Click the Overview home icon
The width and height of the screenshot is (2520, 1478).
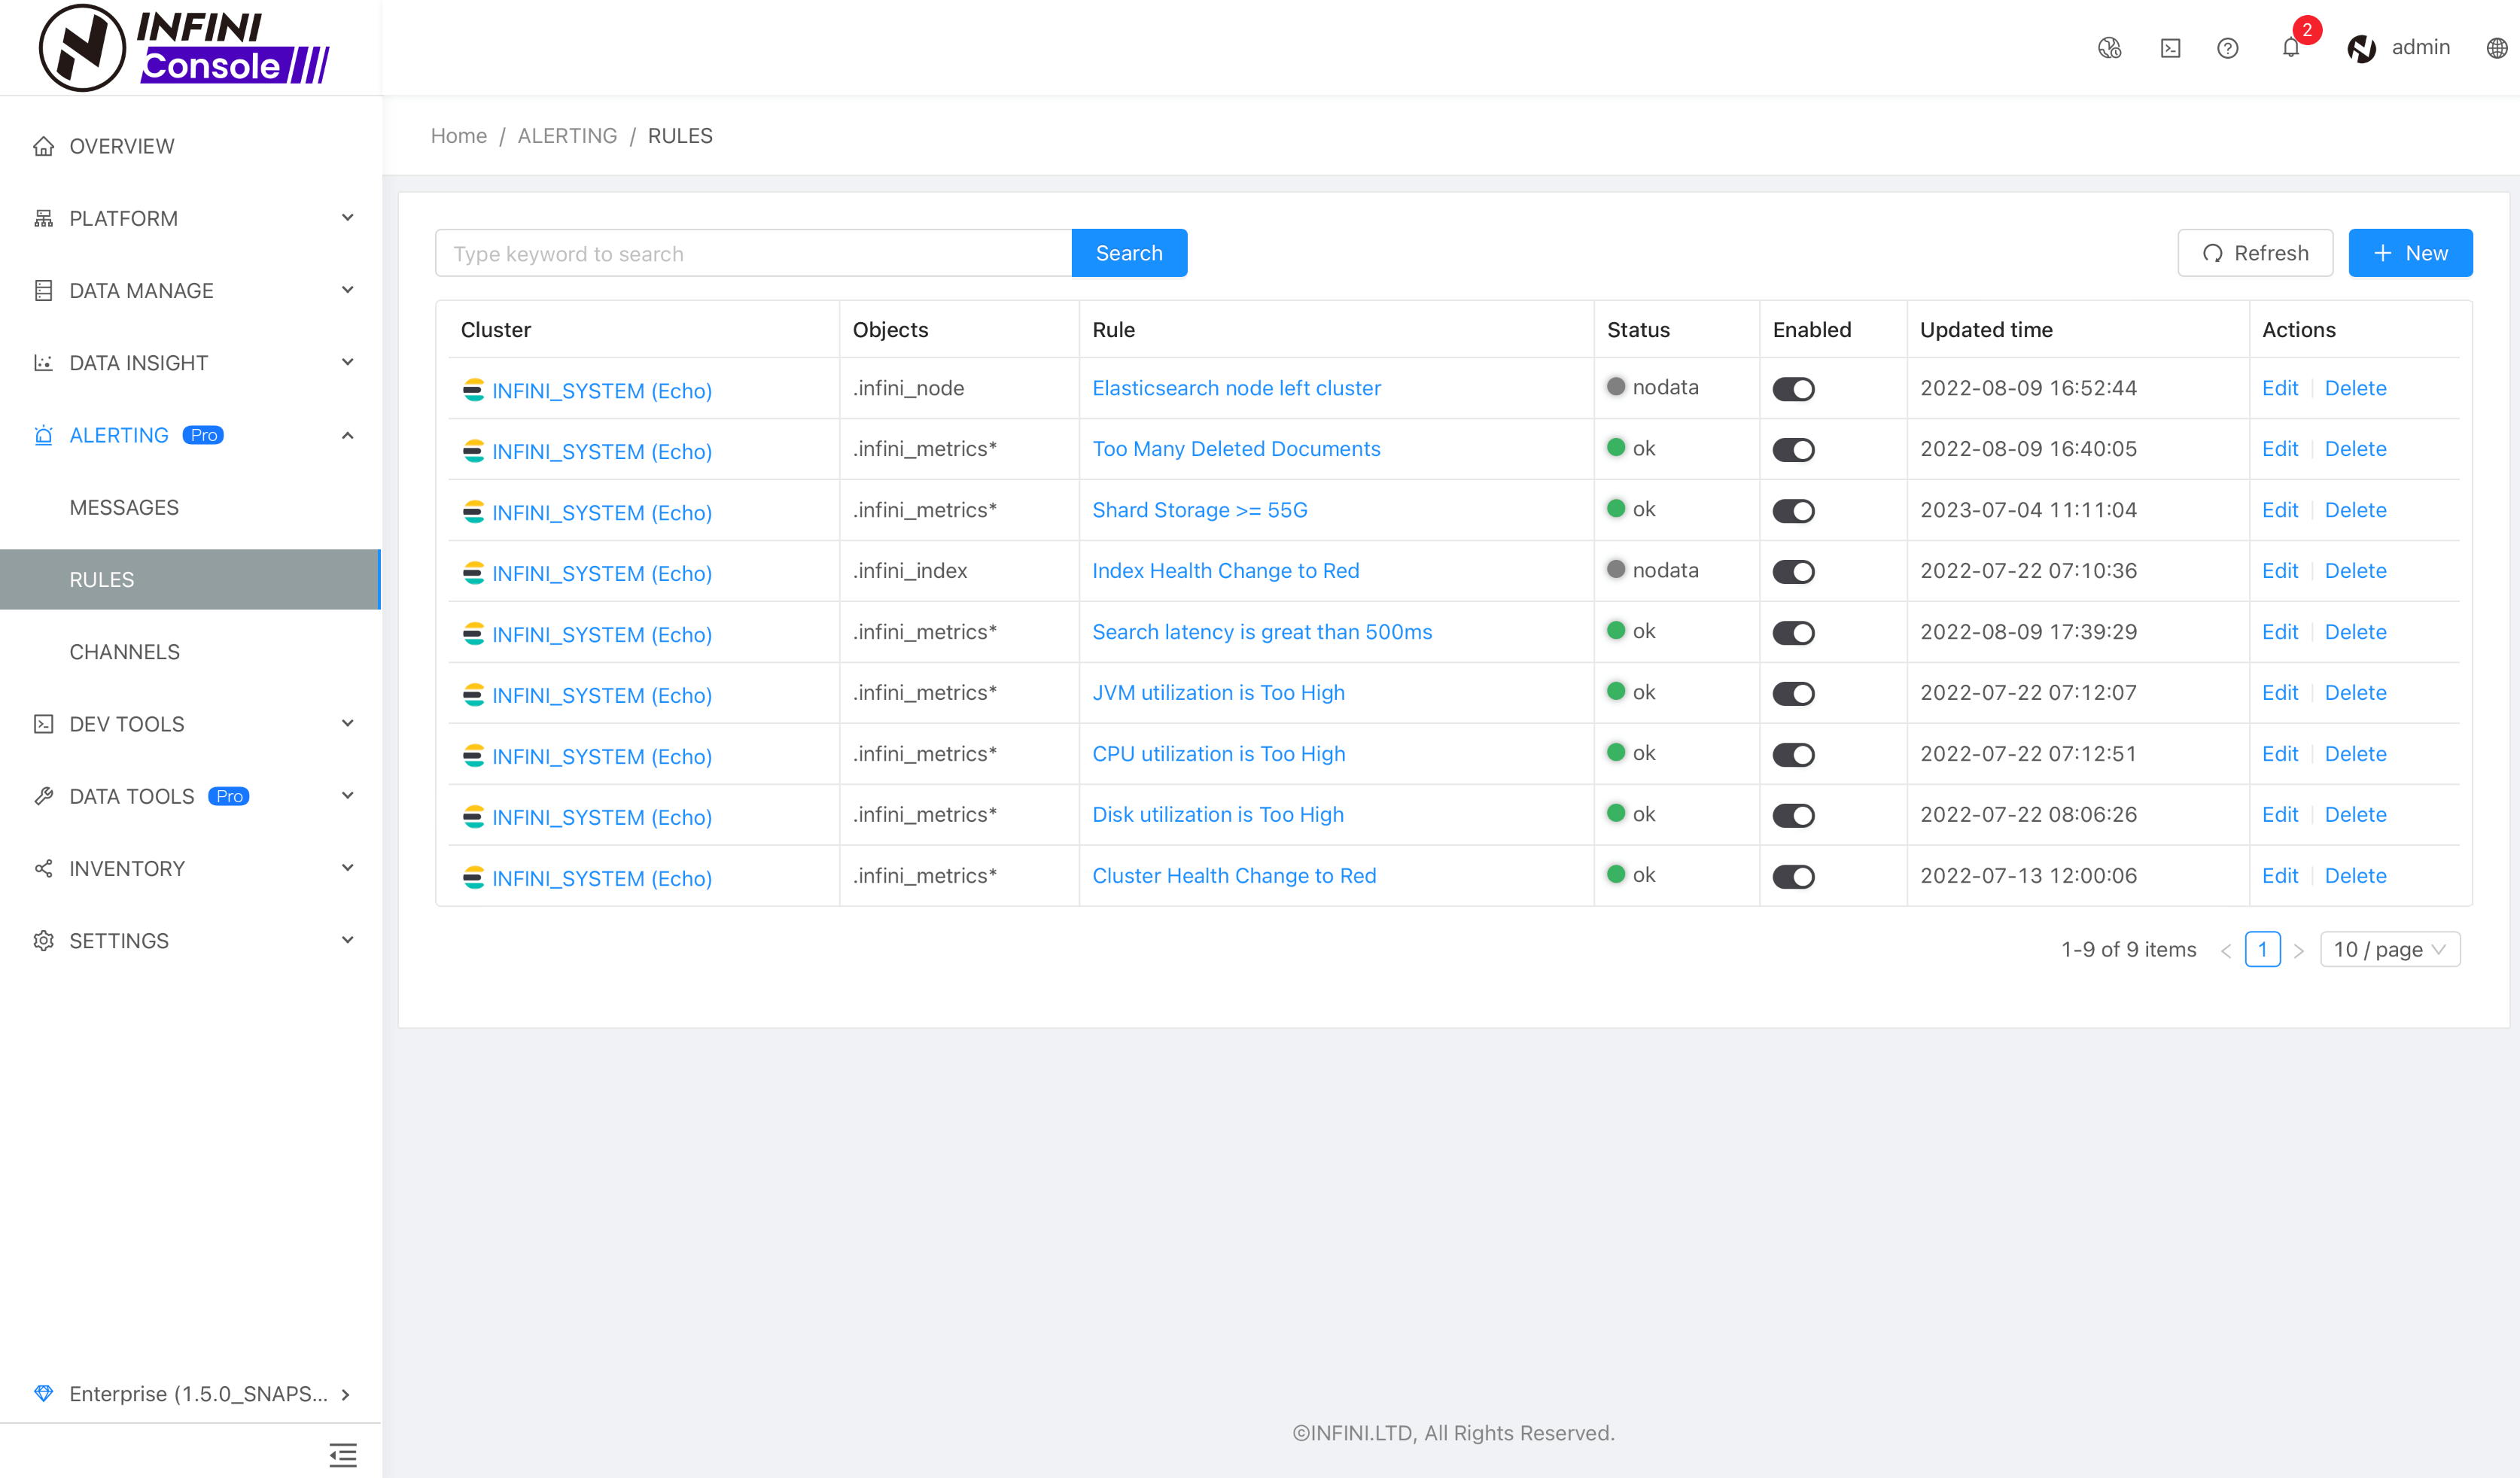(43, 146)
